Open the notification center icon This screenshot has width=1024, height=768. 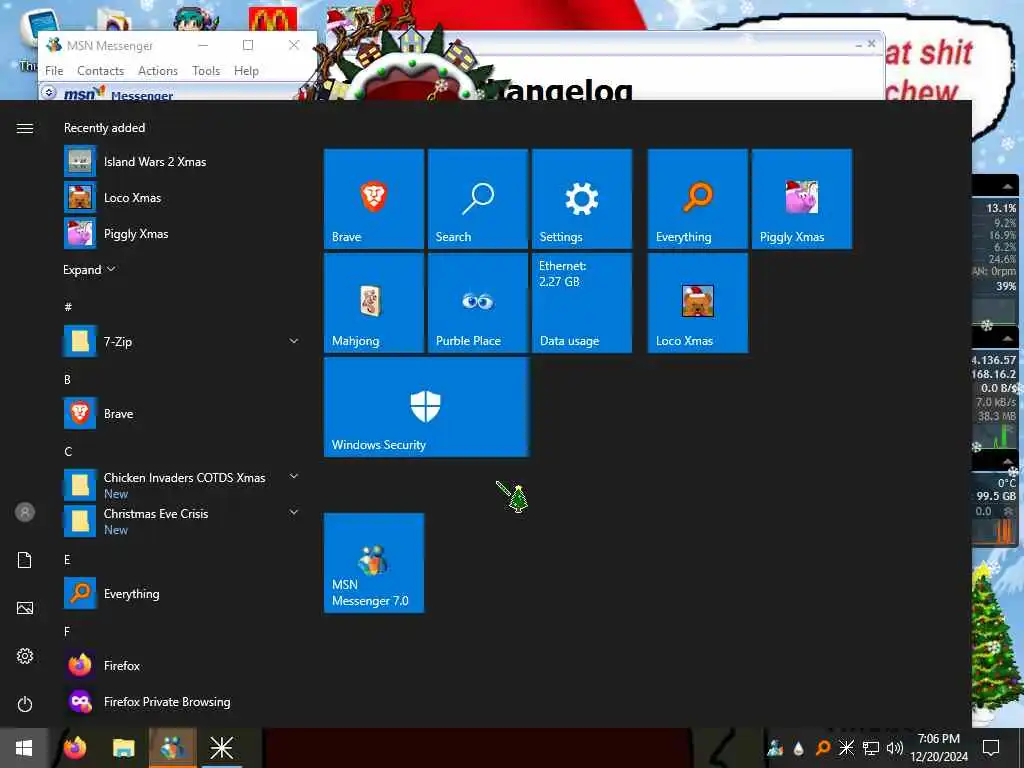[991, 748]
